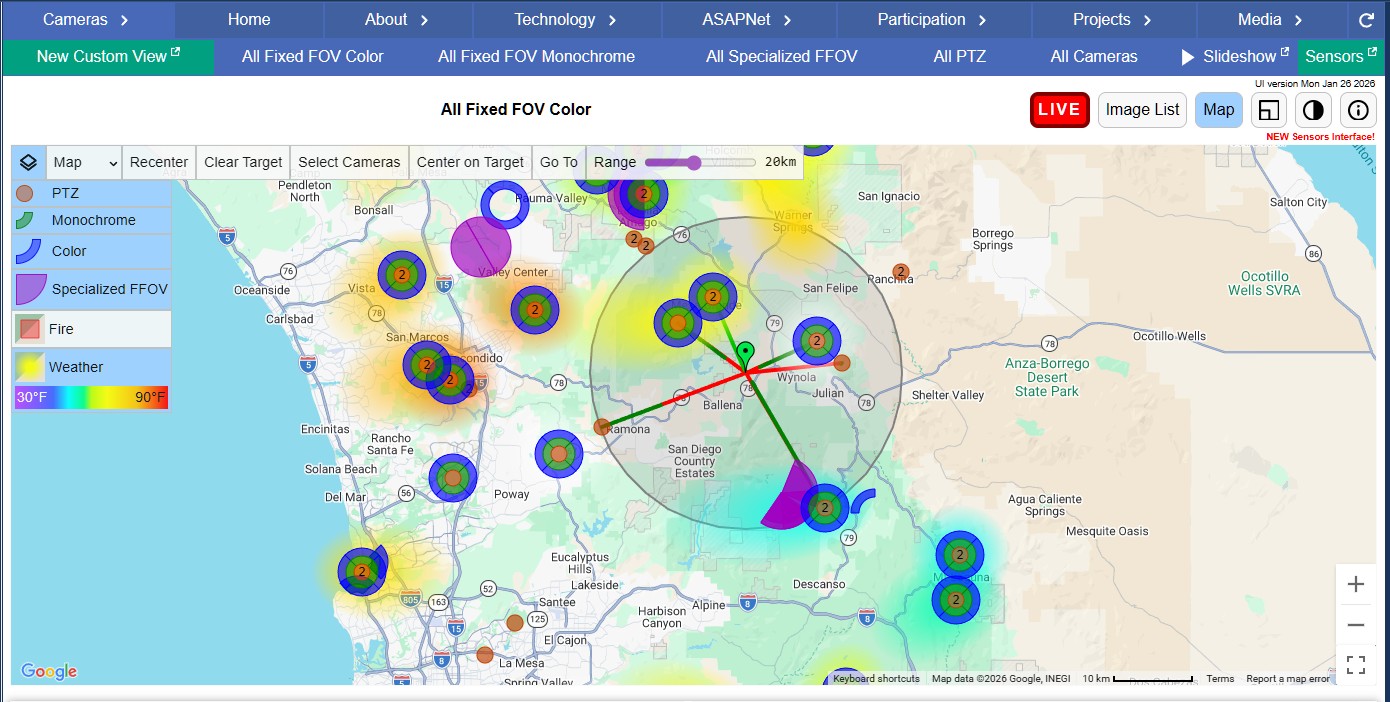Expand the Technology menu
The height and width of the screenshot is (702, 1390).
[x=567, y=20]
